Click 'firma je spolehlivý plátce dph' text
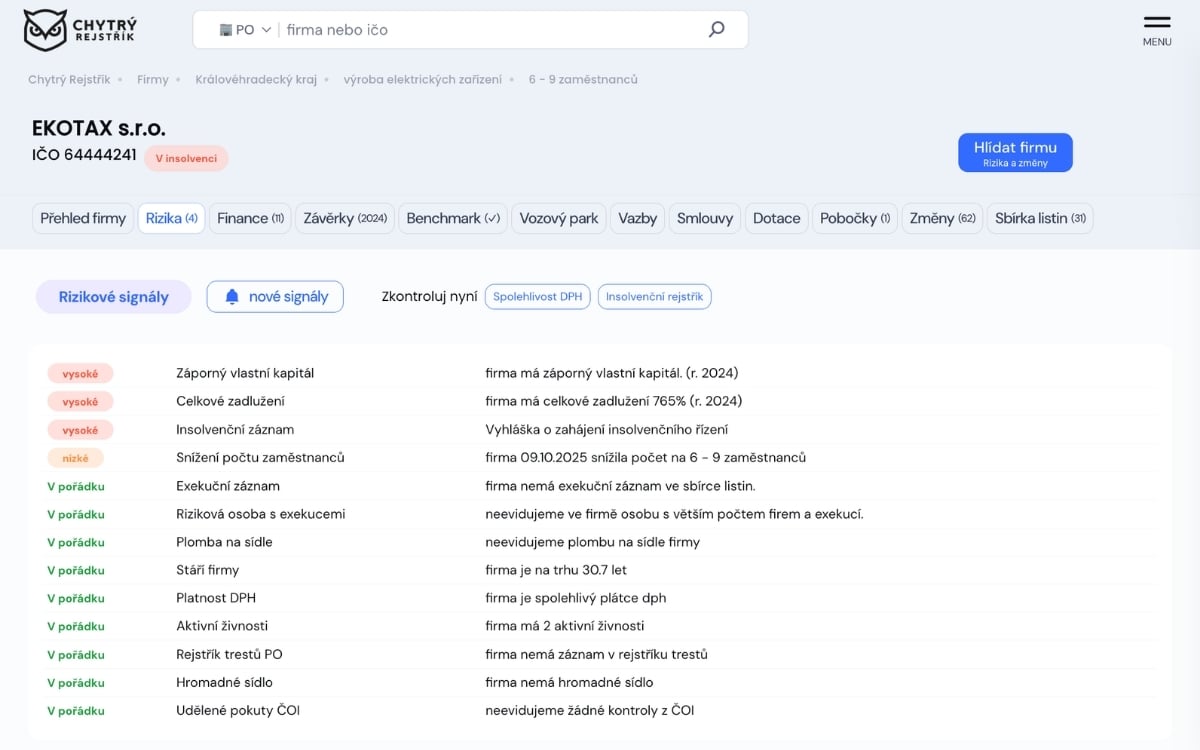This screenshot has width=1200, height=750. (576, 598)
